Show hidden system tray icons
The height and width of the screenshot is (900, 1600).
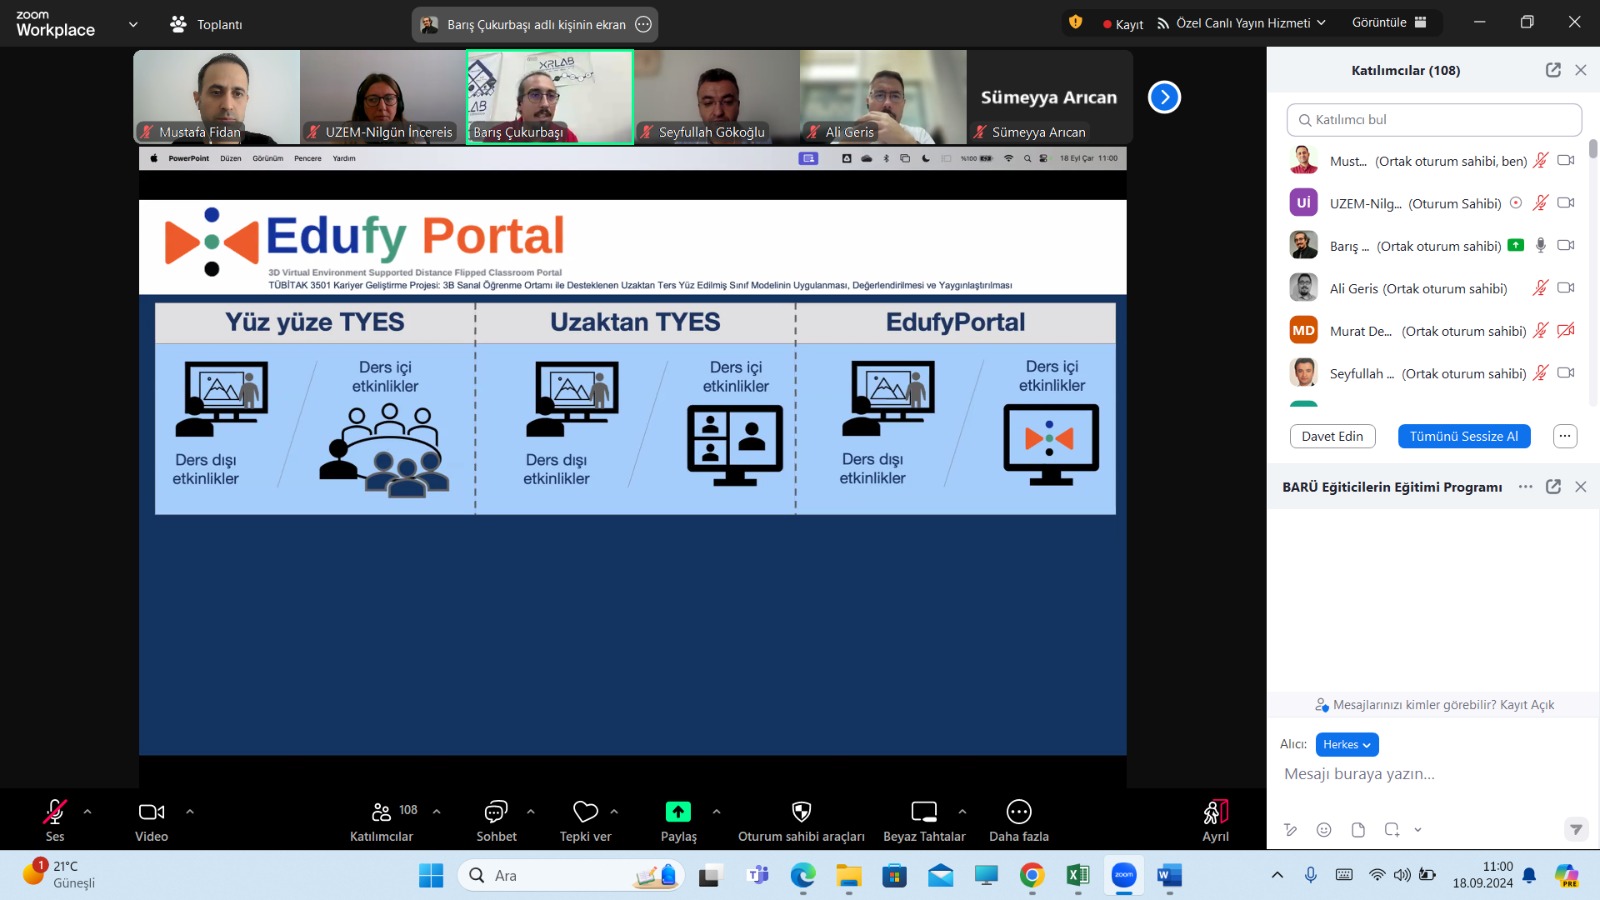pyautogui.click(x=1277, y=875)
